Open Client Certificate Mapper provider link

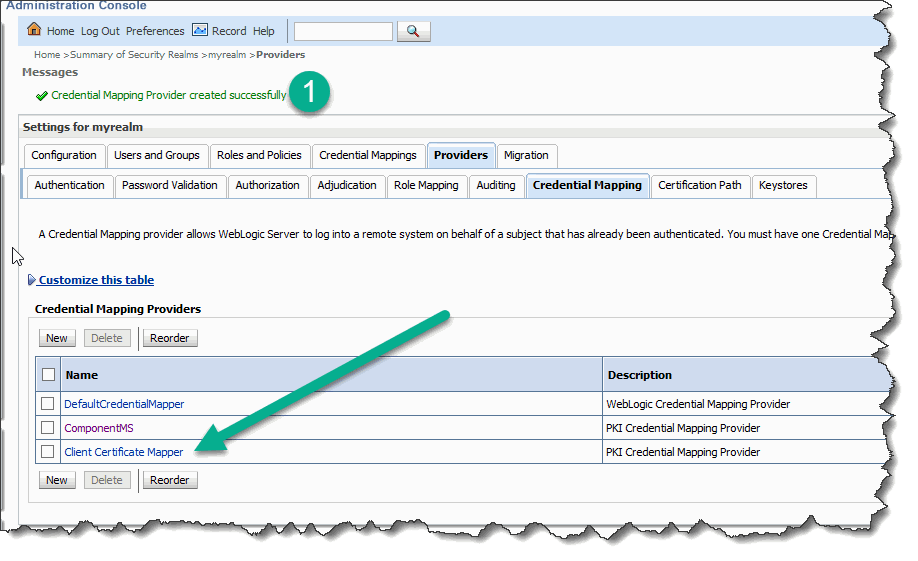(x=124, y=452)
